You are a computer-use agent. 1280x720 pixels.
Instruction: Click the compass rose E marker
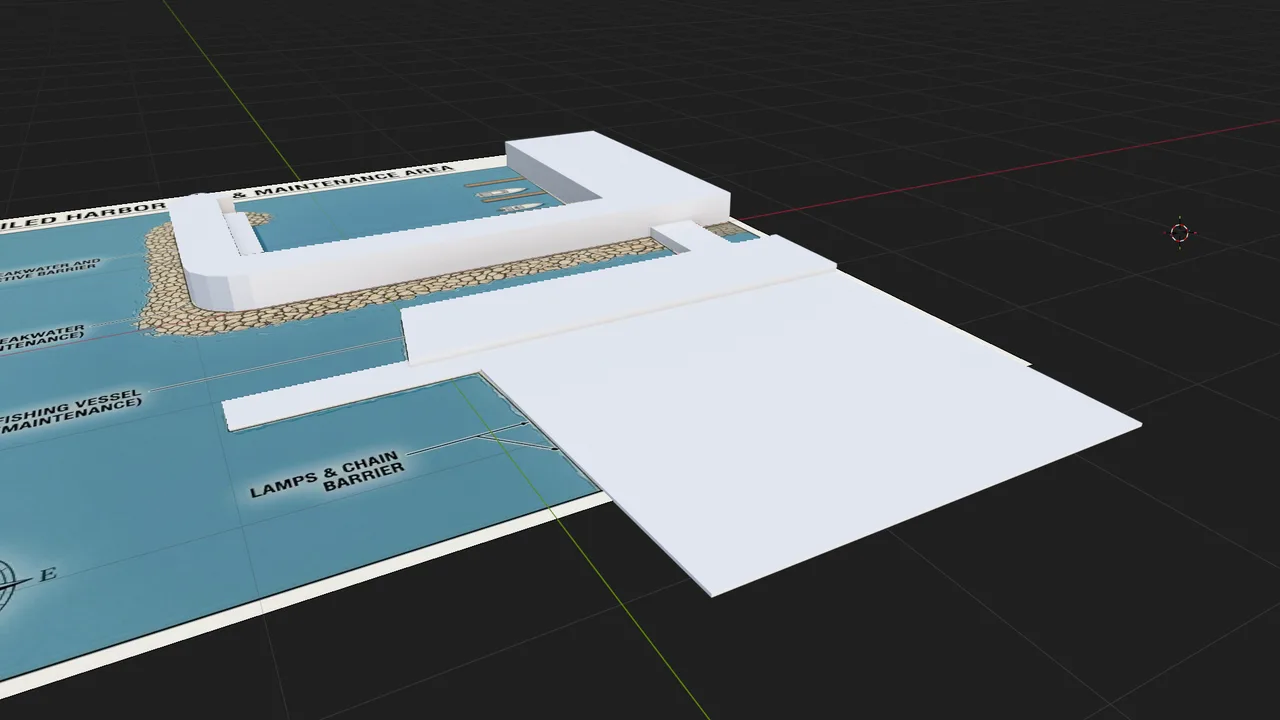coord(47,575)
